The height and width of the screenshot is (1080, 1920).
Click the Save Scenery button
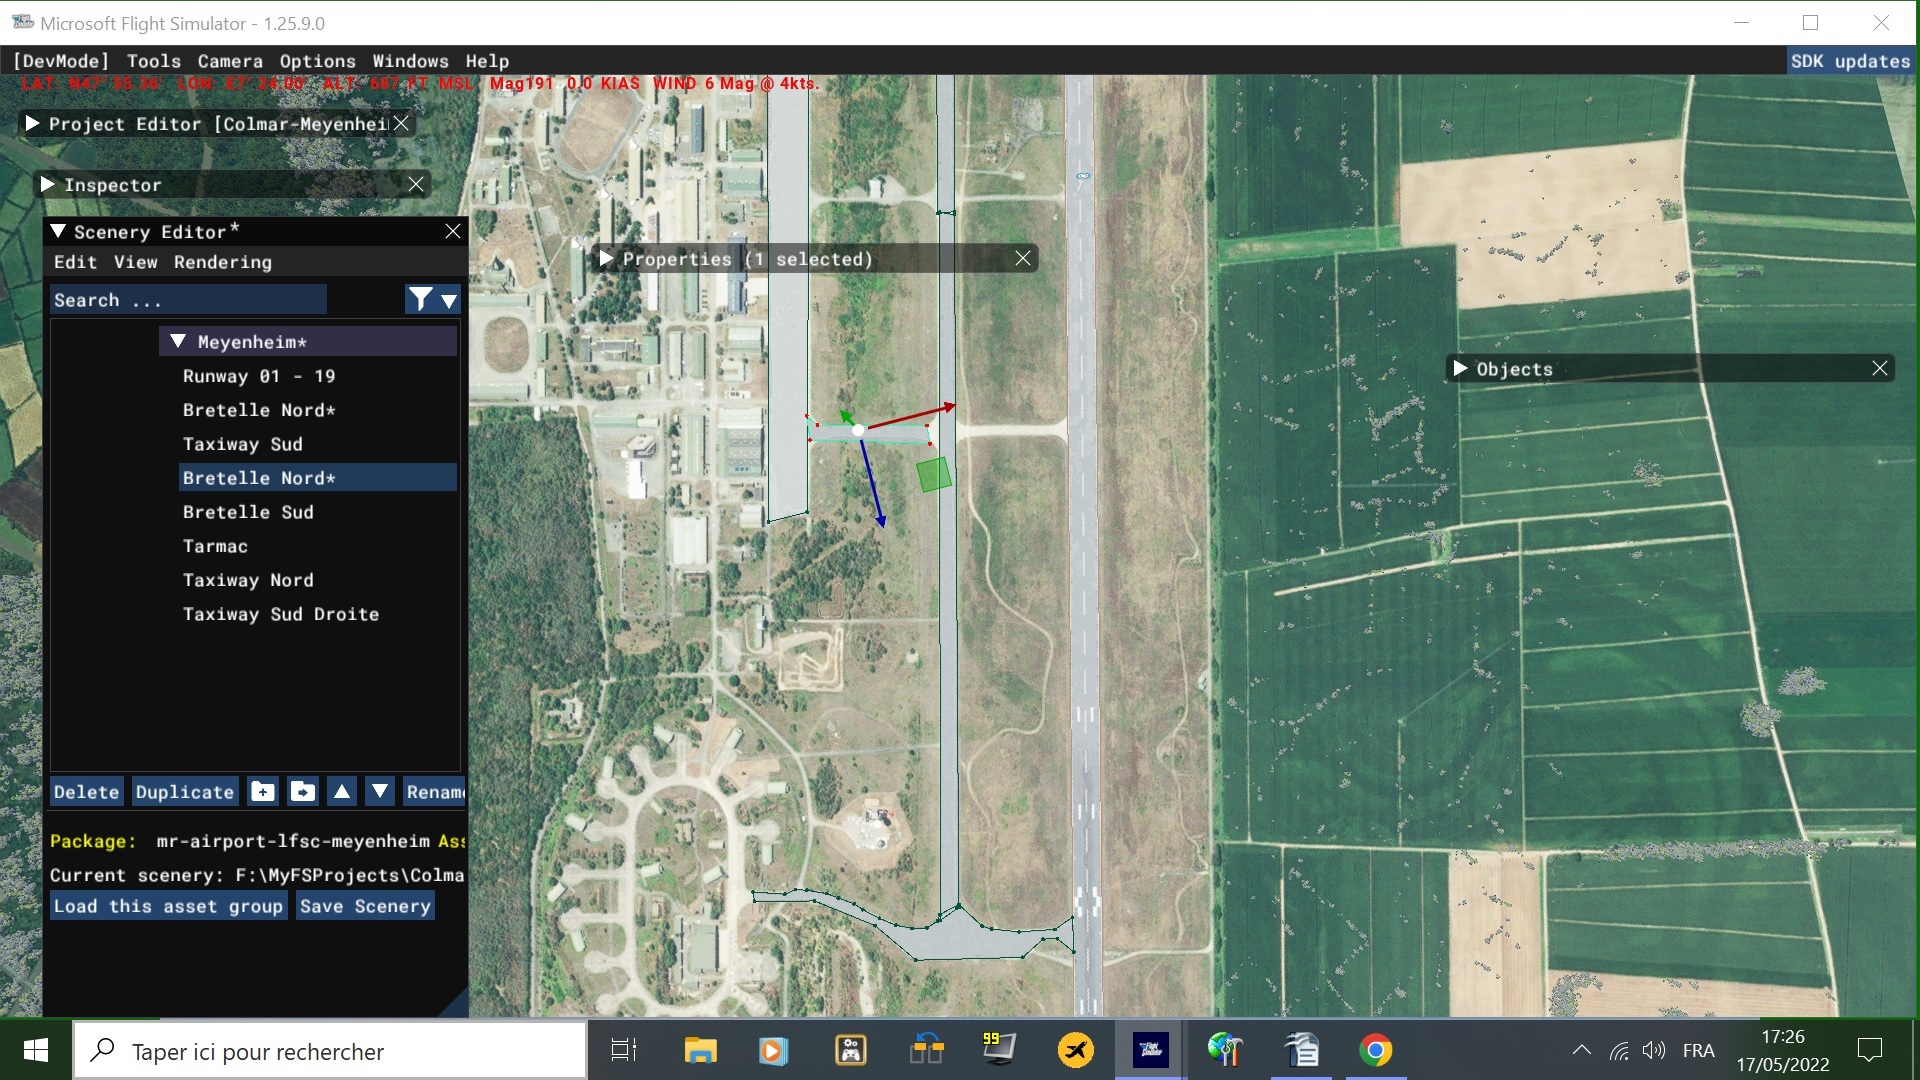[x=365, y=906]
